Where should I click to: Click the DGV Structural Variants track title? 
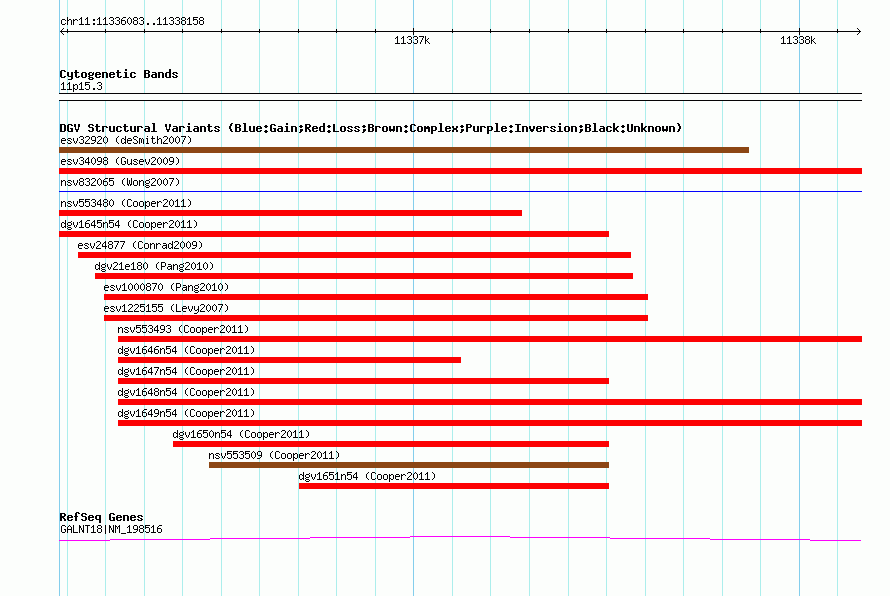[x=371, y=128]
